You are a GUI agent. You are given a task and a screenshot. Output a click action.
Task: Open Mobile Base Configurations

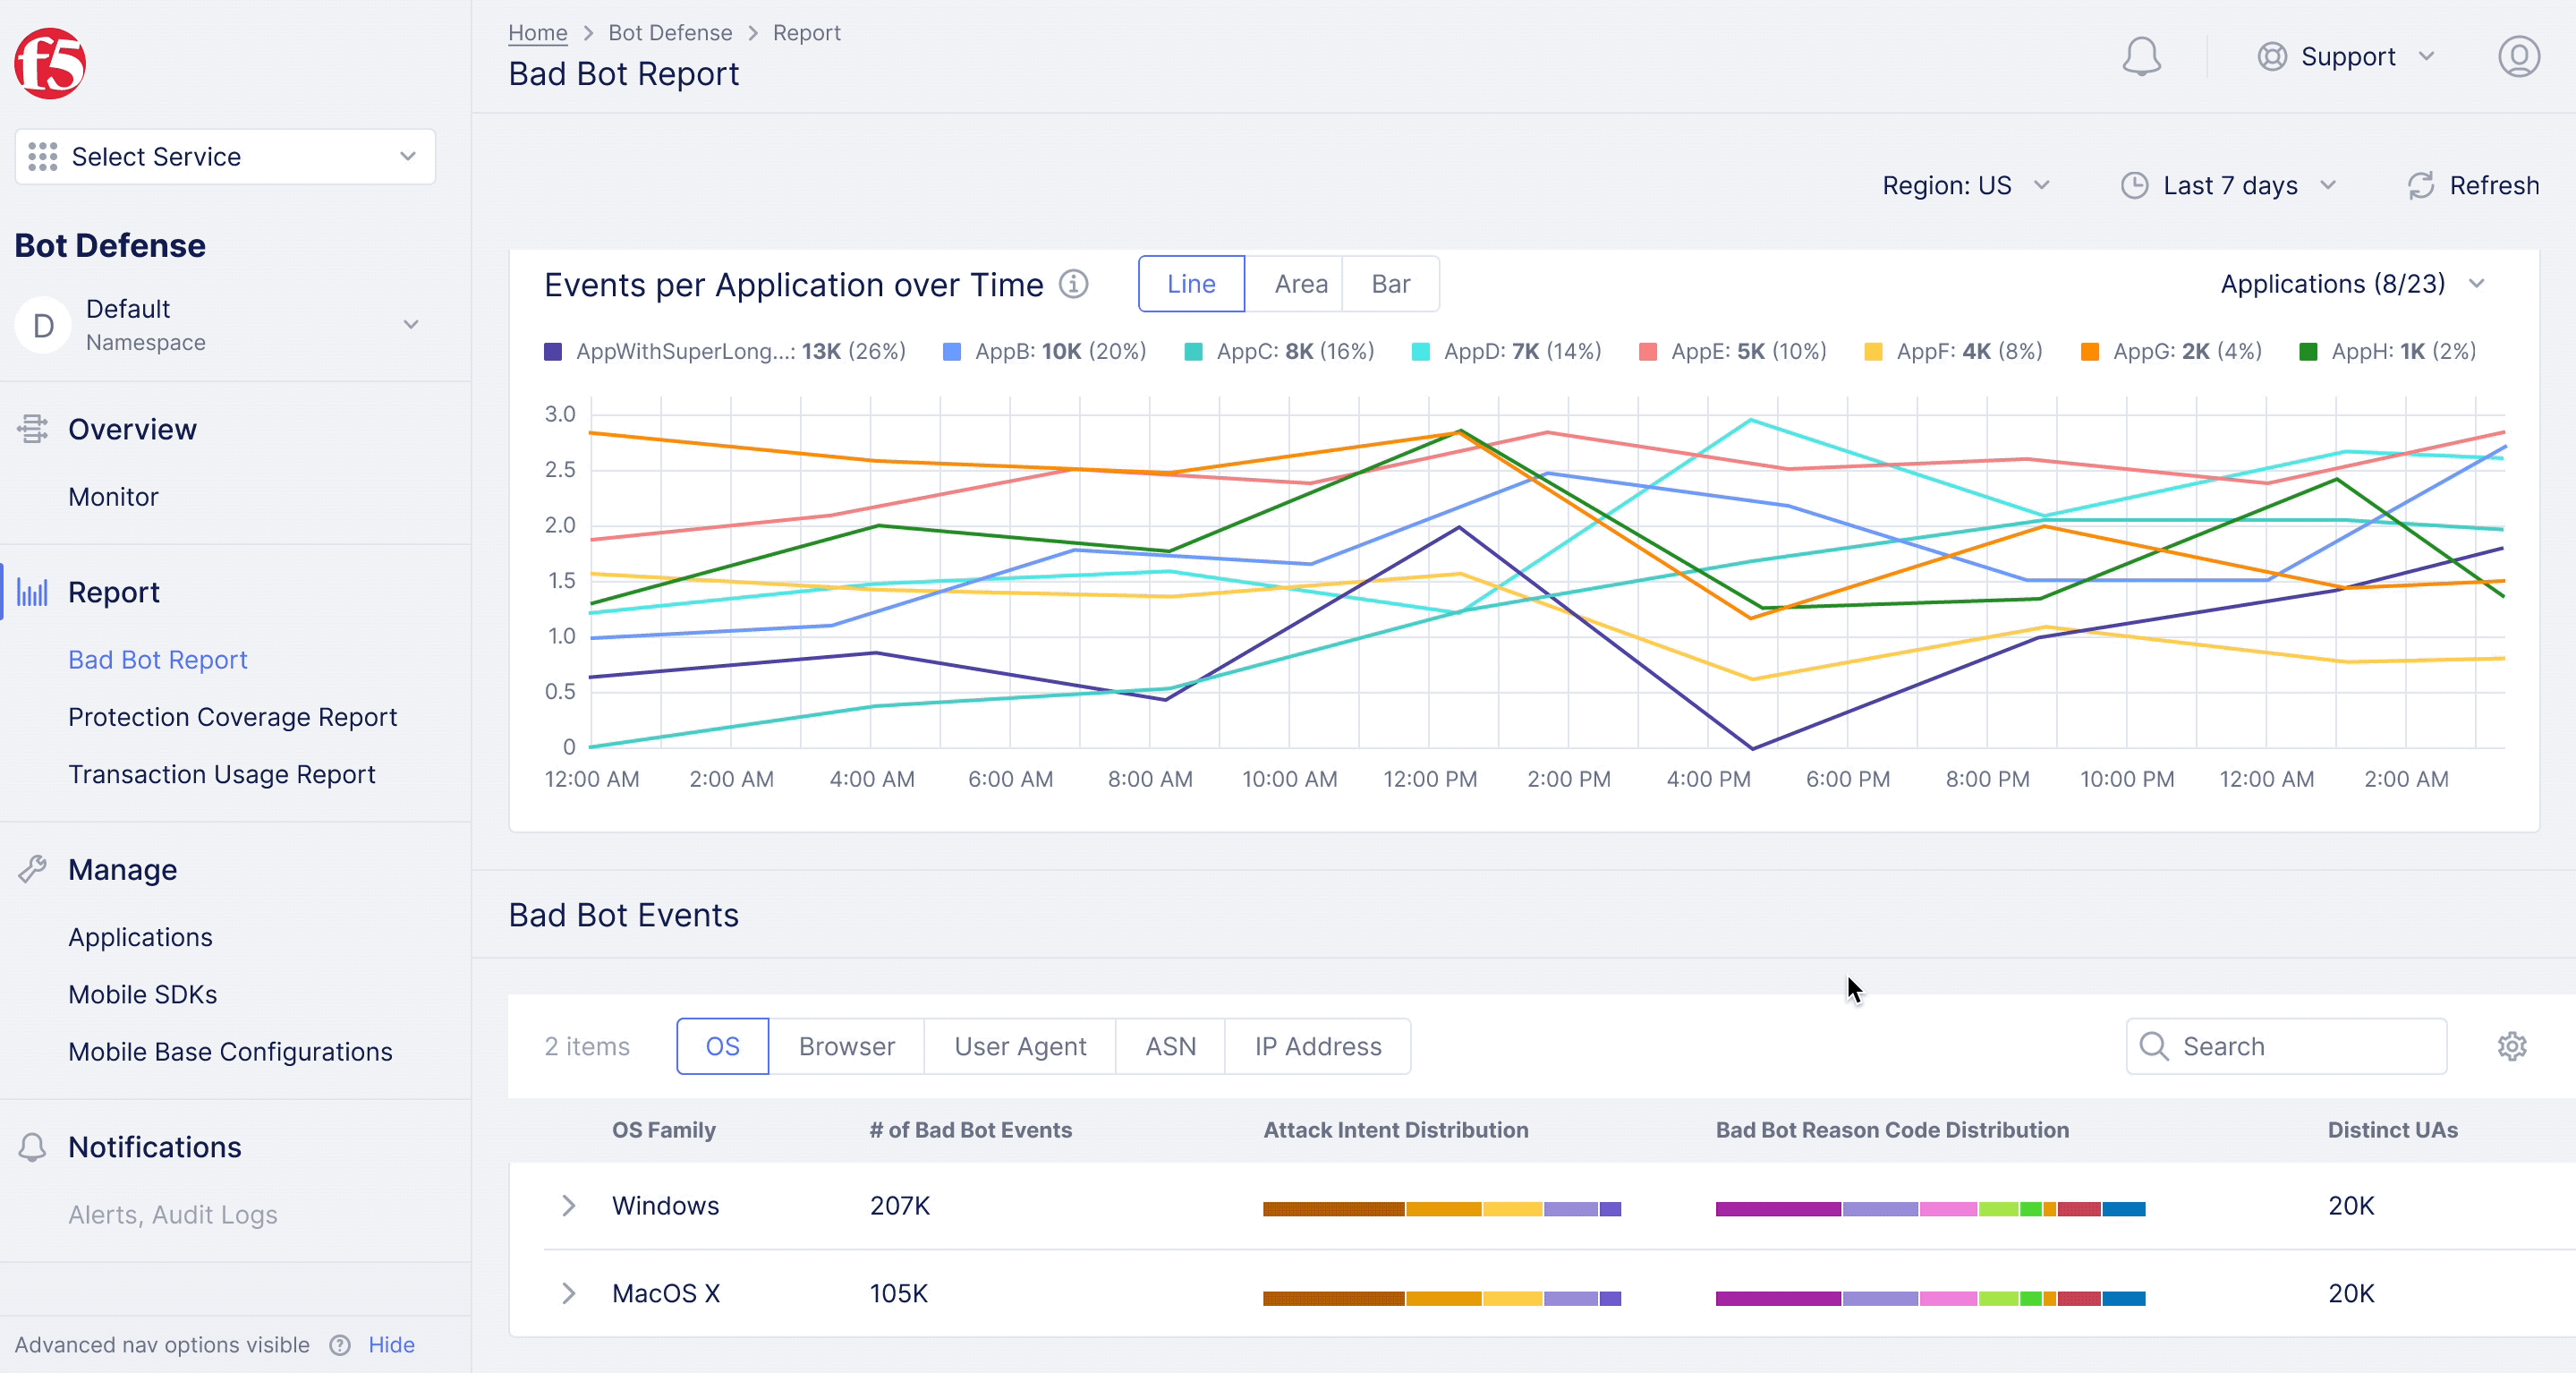[x=230, y=1052]
